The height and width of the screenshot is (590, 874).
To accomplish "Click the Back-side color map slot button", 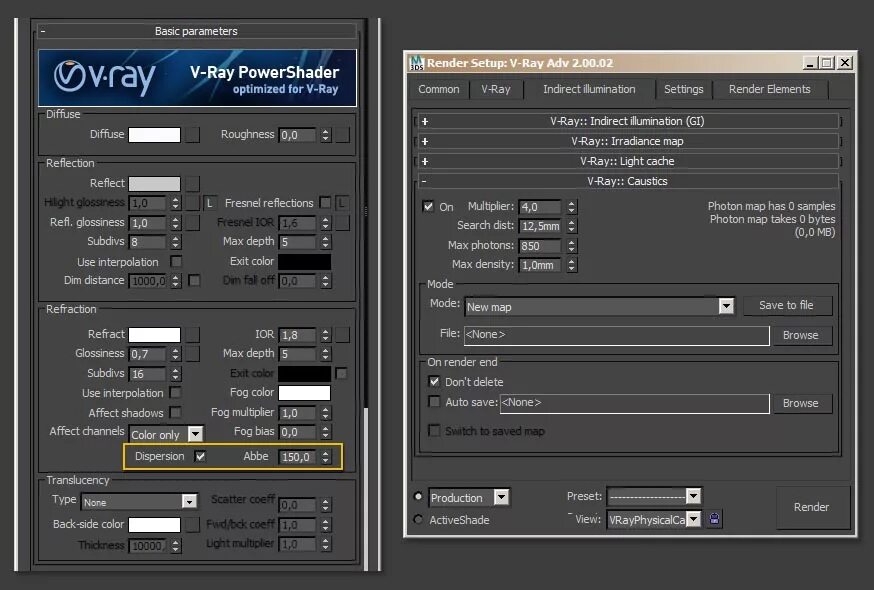I will pos(193,525).
